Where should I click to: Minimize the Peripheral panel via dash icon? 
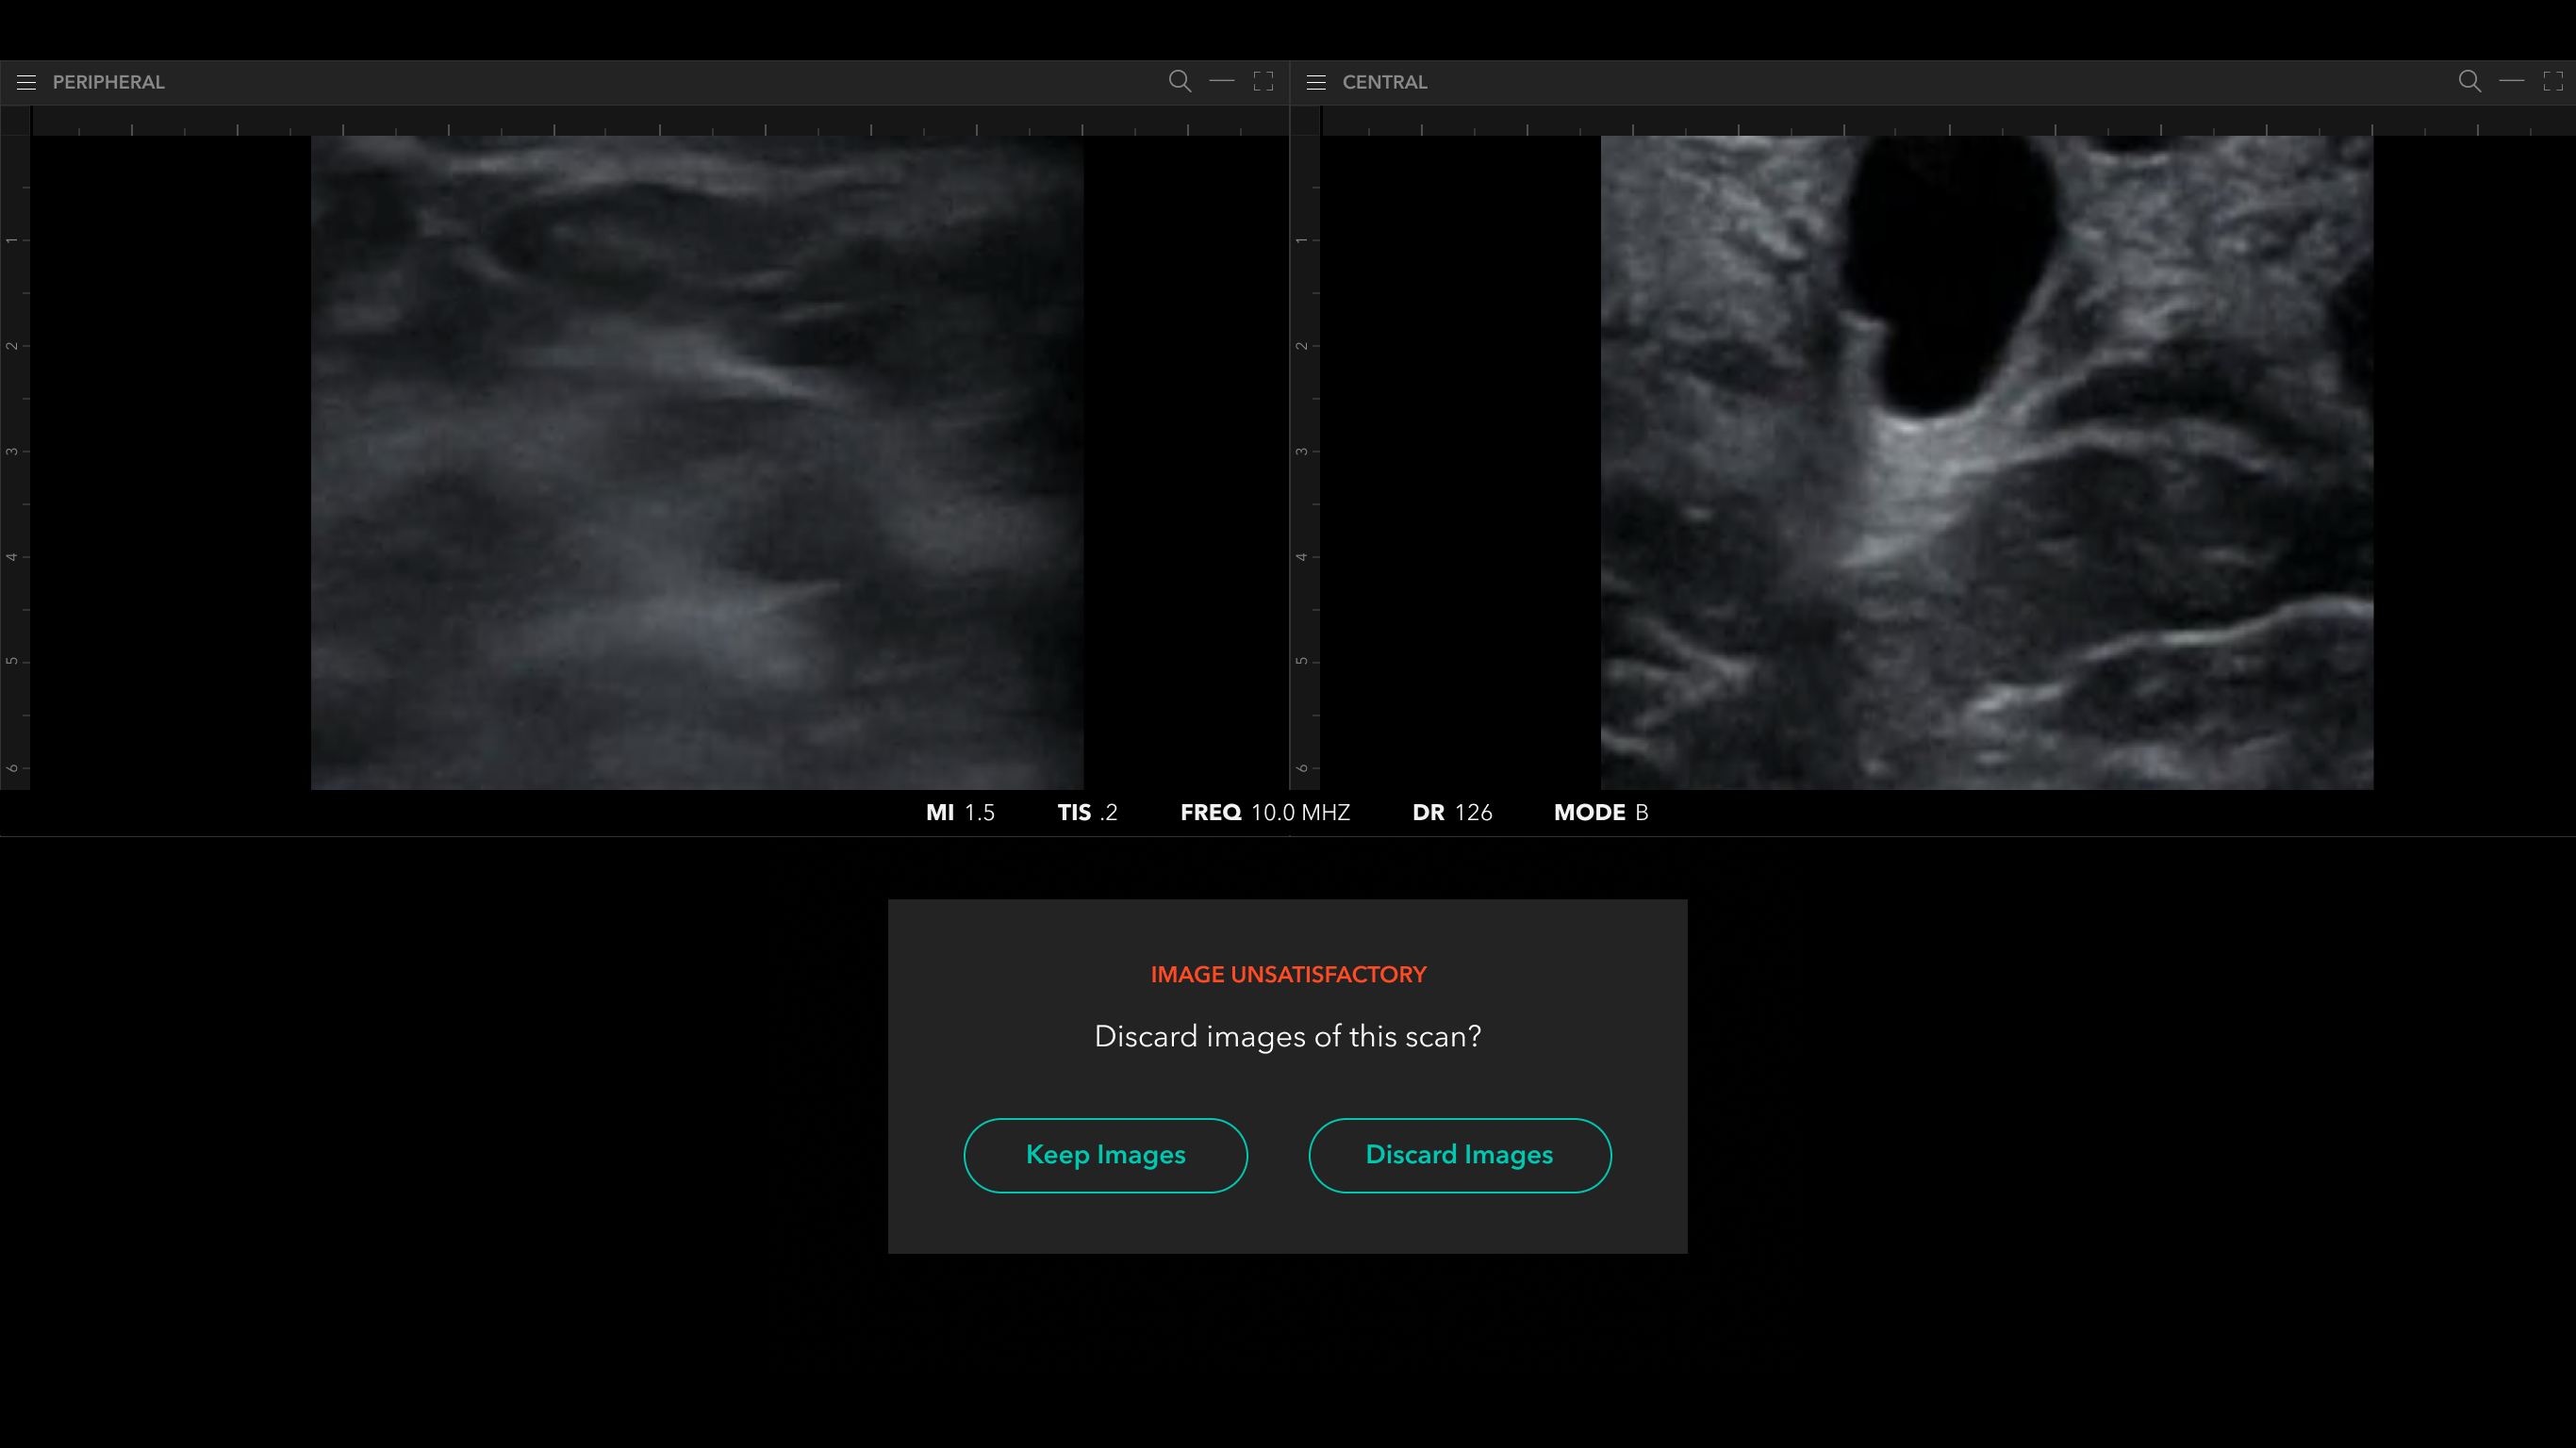click(x=1221, y=81)
